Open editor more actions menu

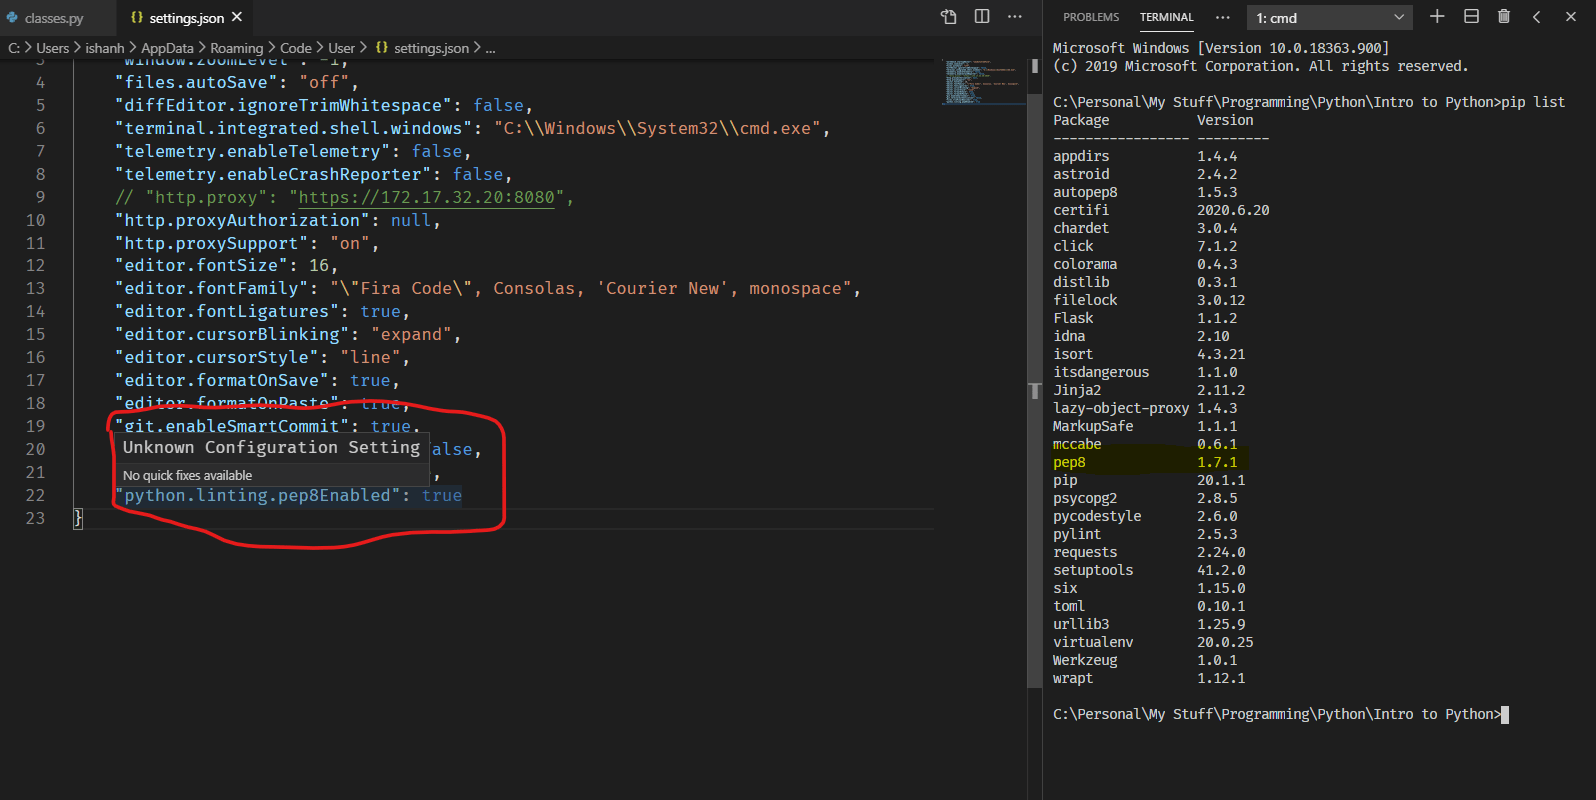[1015, 17]
